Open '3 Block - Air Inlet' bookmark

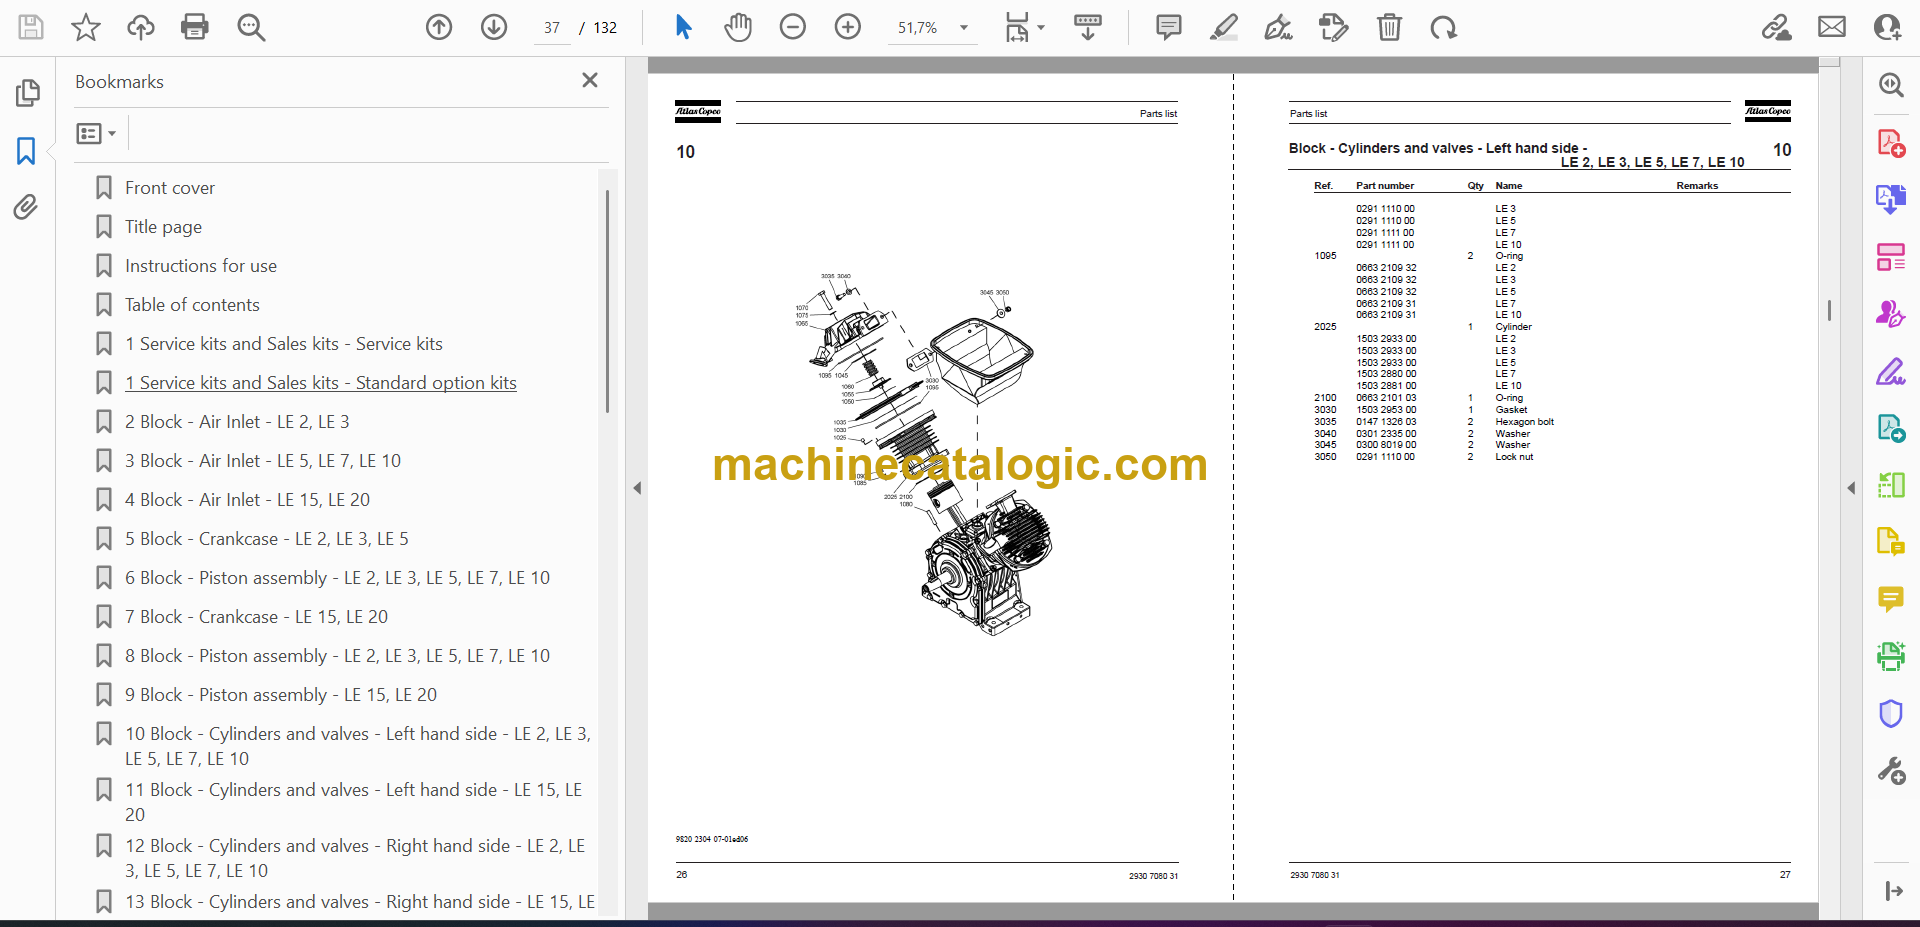point(263,461)
